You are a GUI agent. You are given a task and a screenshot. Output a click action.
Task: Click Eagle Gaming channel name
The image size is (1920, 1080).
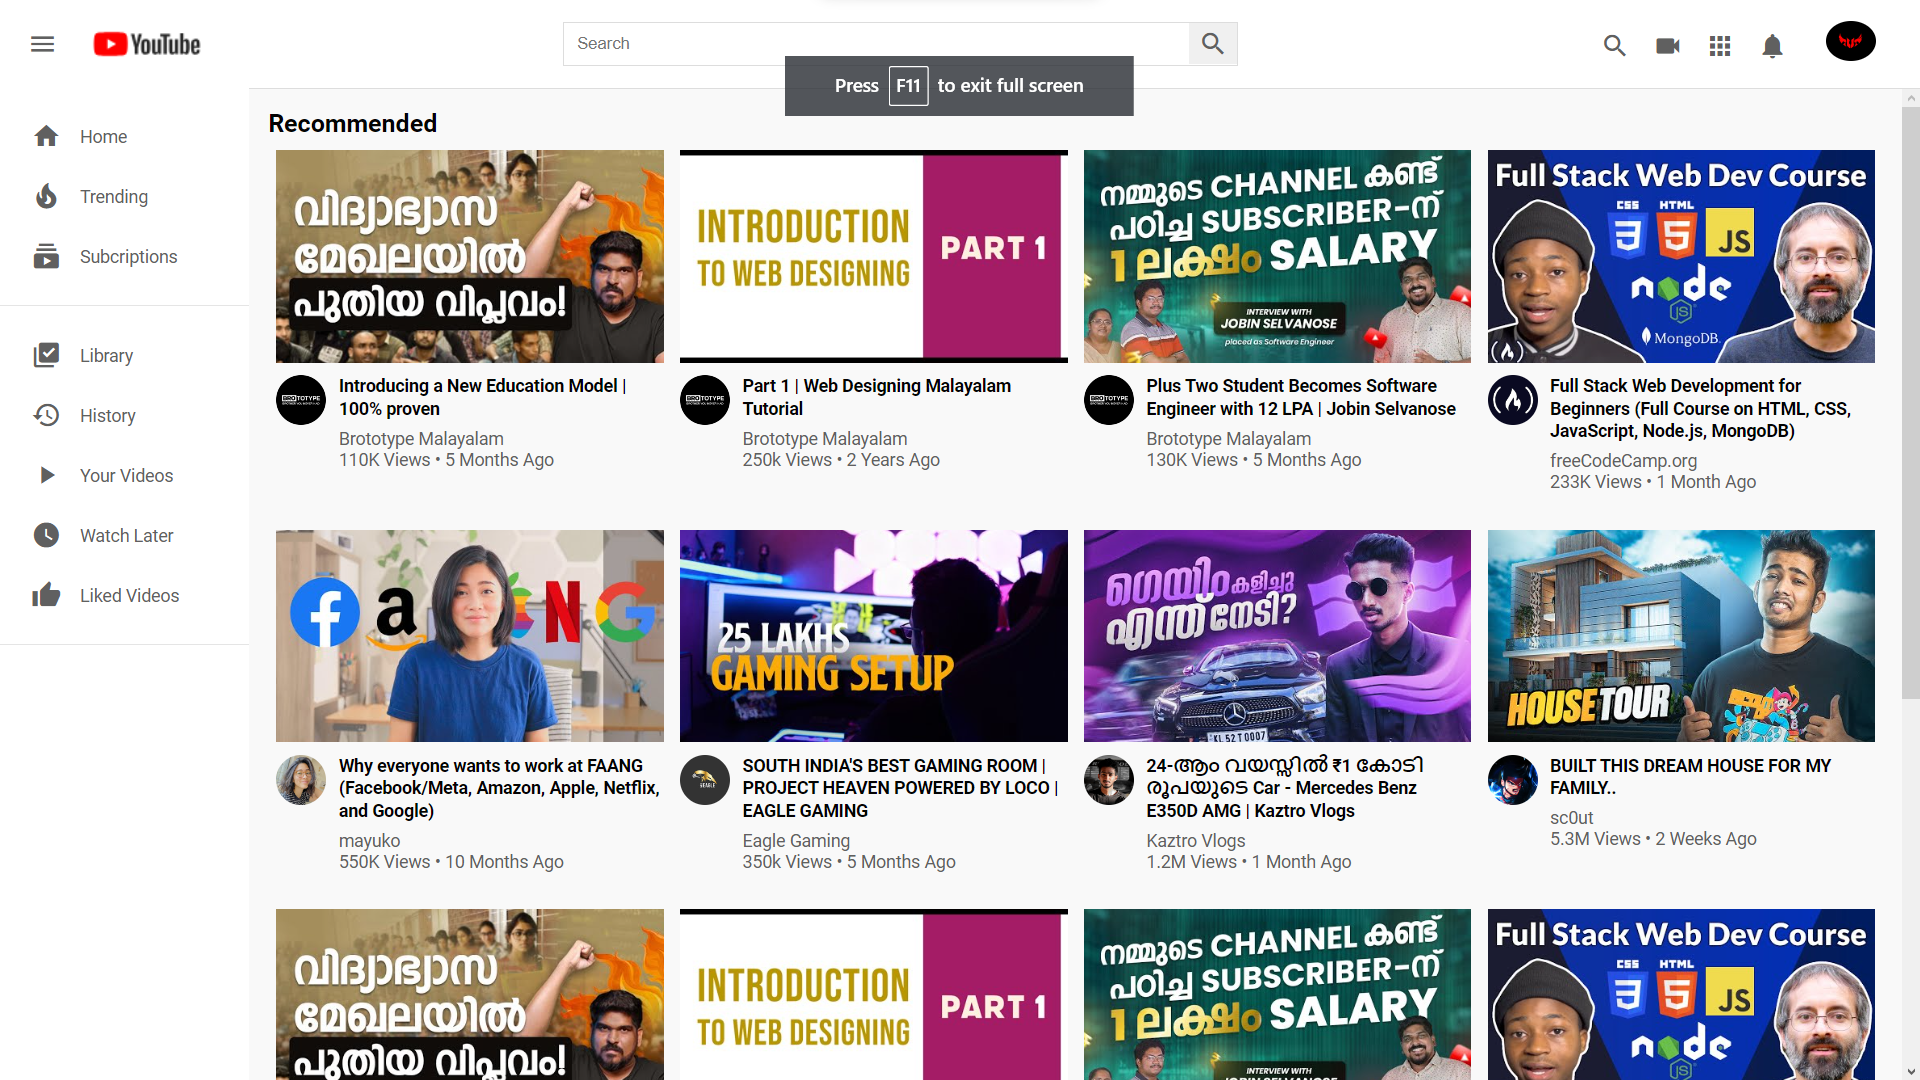[796, 841]
